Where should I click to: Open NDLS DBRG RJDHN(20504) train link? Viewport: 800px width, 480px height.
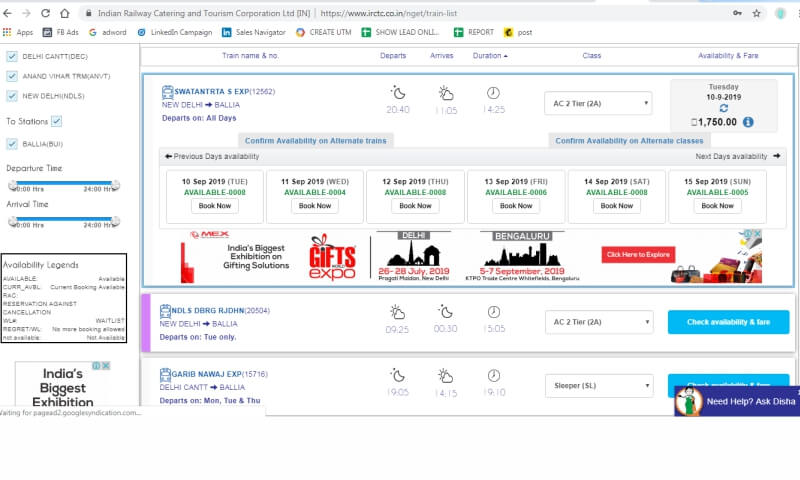(220, 311)
